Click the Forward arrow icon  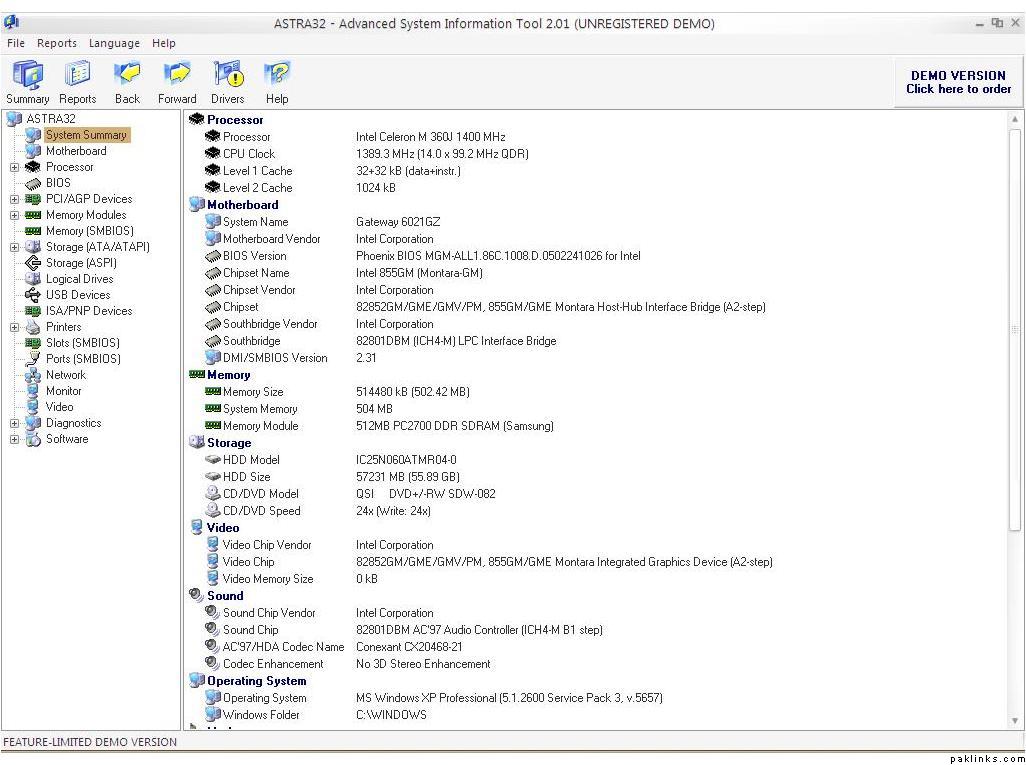(177, 75)
